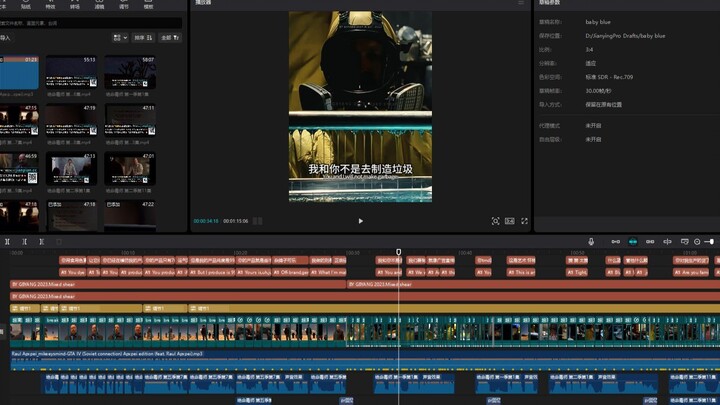The width and height of the screenshot is (720, 405).
Task: Click the draft name value baby blue
Action: click(598, 22)
